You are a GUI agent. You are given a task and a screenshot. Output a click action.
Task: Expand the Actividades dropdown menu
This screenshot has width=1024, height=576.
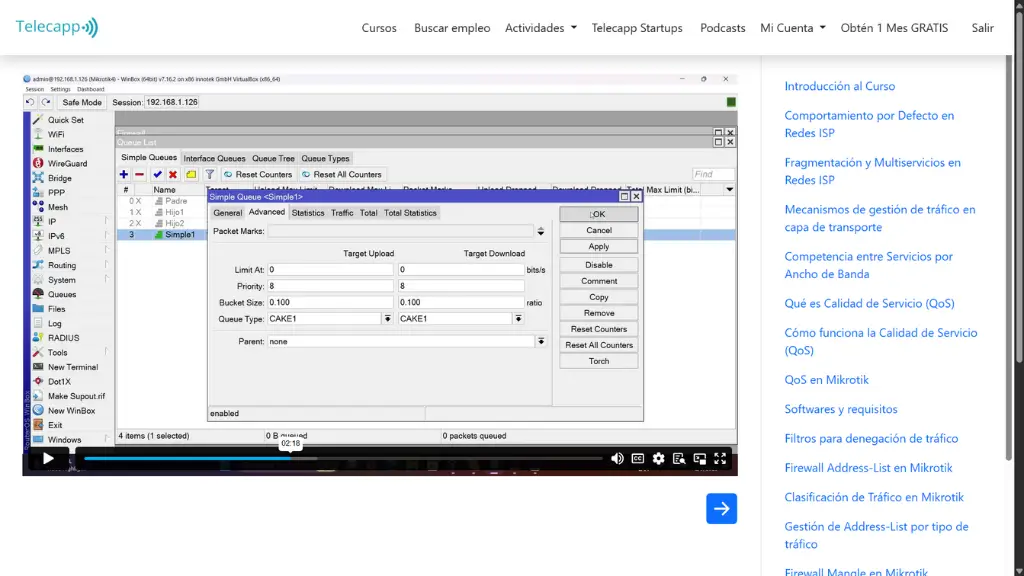pos(540,28)
